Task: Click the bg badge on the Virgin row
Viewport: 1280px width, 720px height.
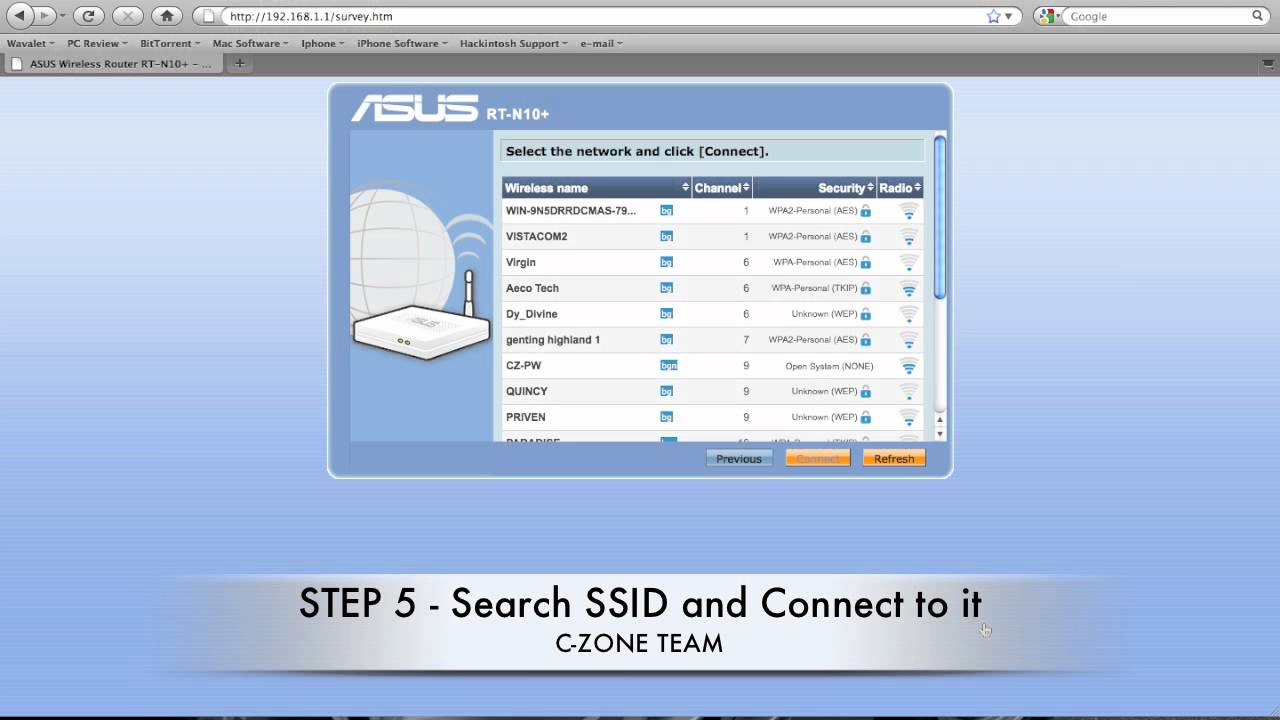Action: 666,262
